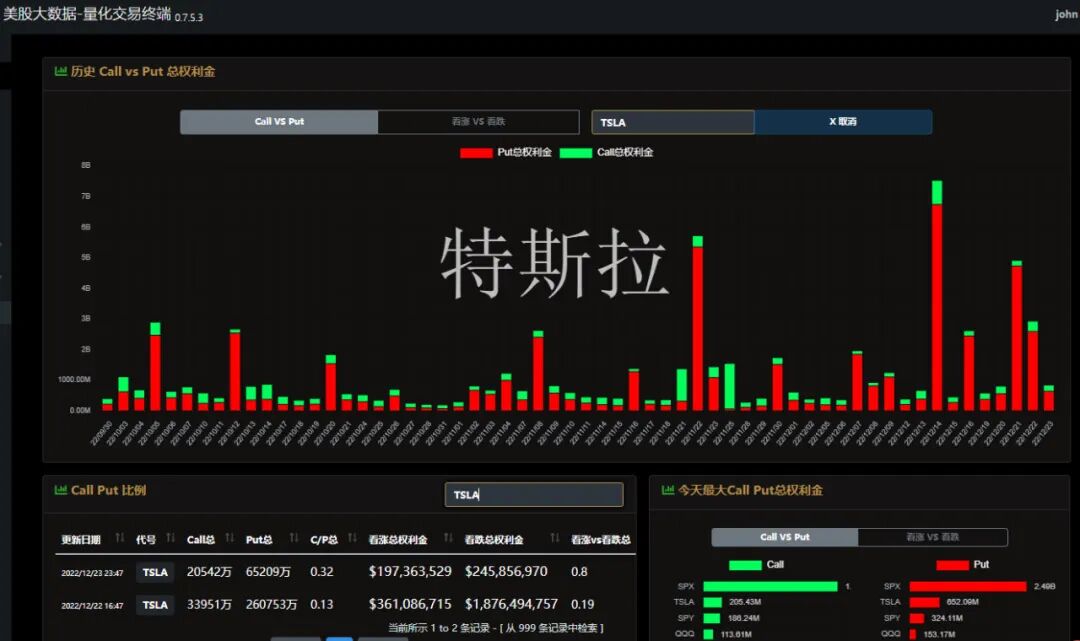Click chart icon beside Call Put 比例 title
This screenshot has height=641, width=1080.
[x=61, y=490]
